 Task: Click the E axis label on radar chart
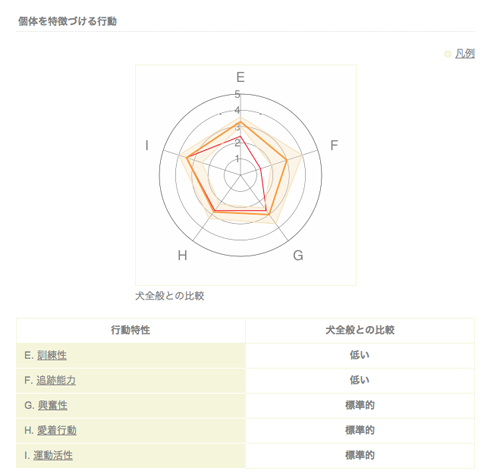coord(240,77)
